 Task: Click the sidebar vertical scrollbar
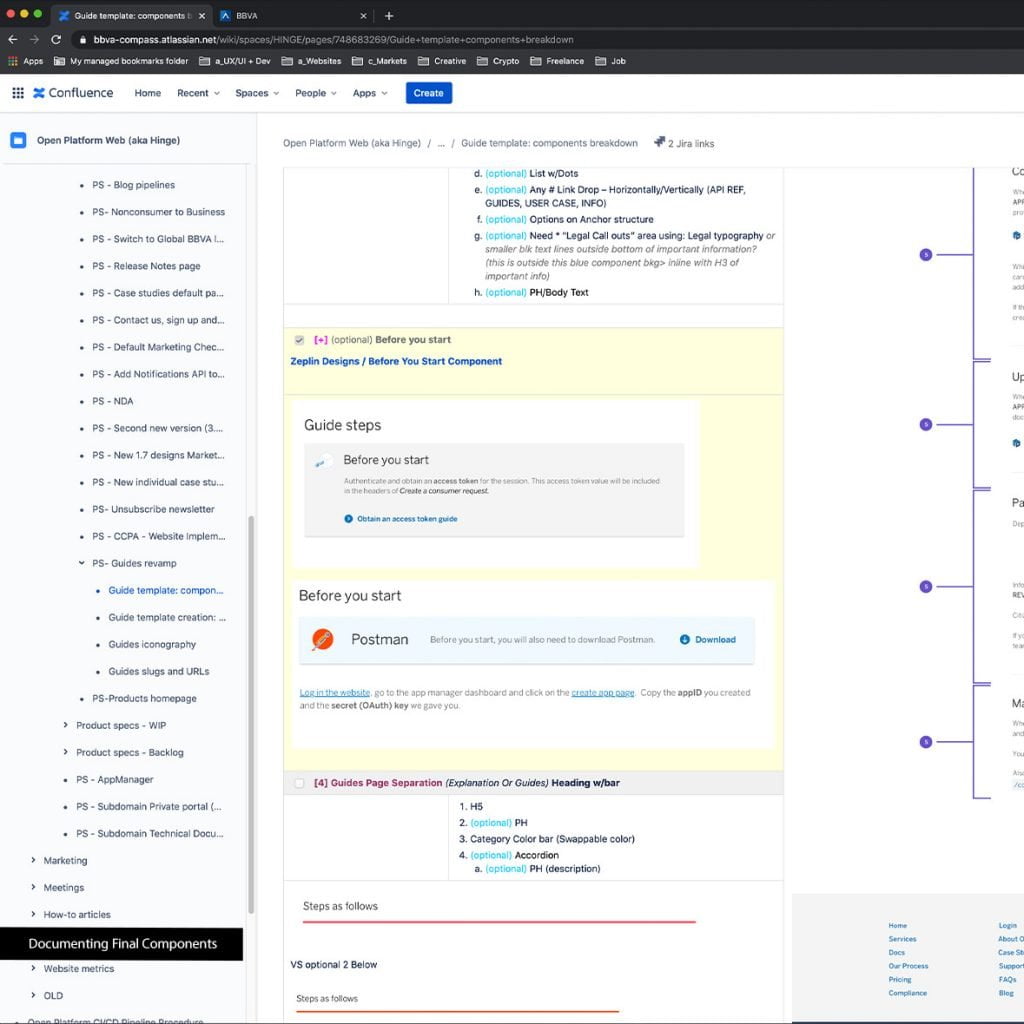coord(251,700)
